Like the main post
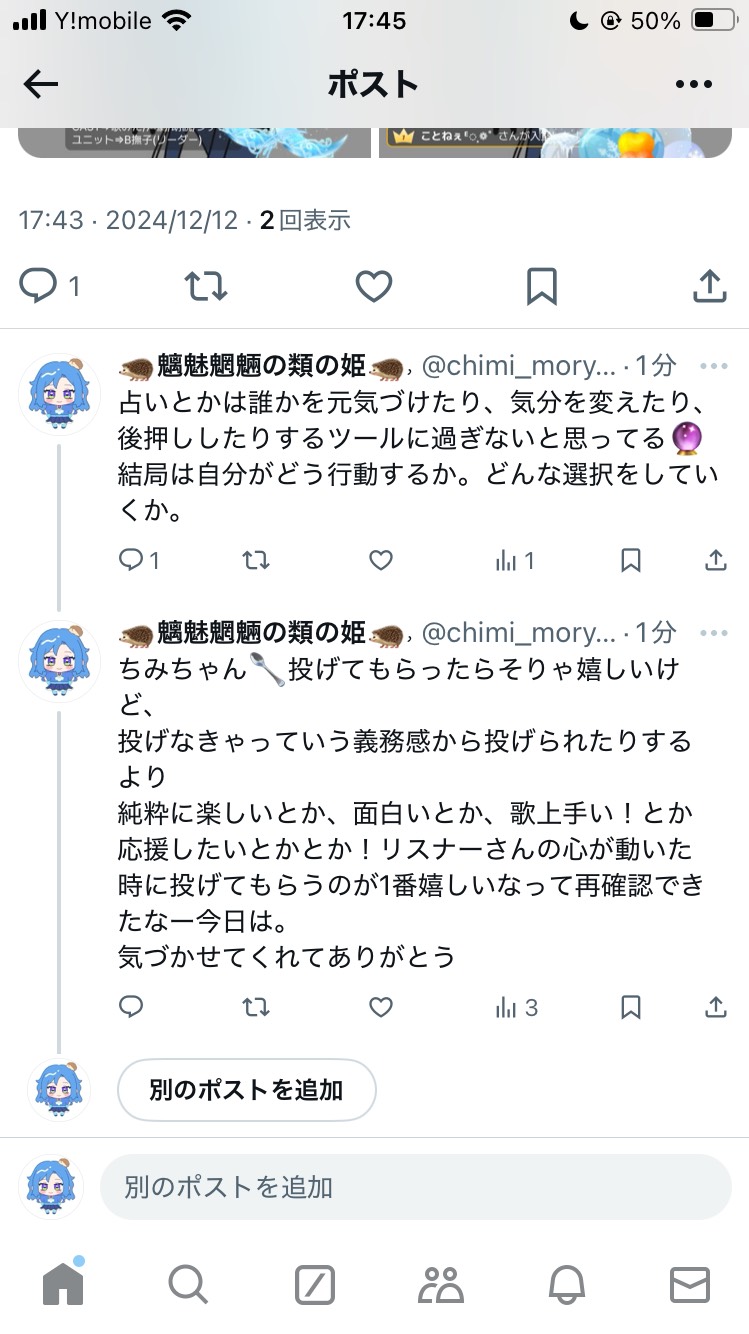Viewport: 749px width, 1334px height. pos(373,287)
